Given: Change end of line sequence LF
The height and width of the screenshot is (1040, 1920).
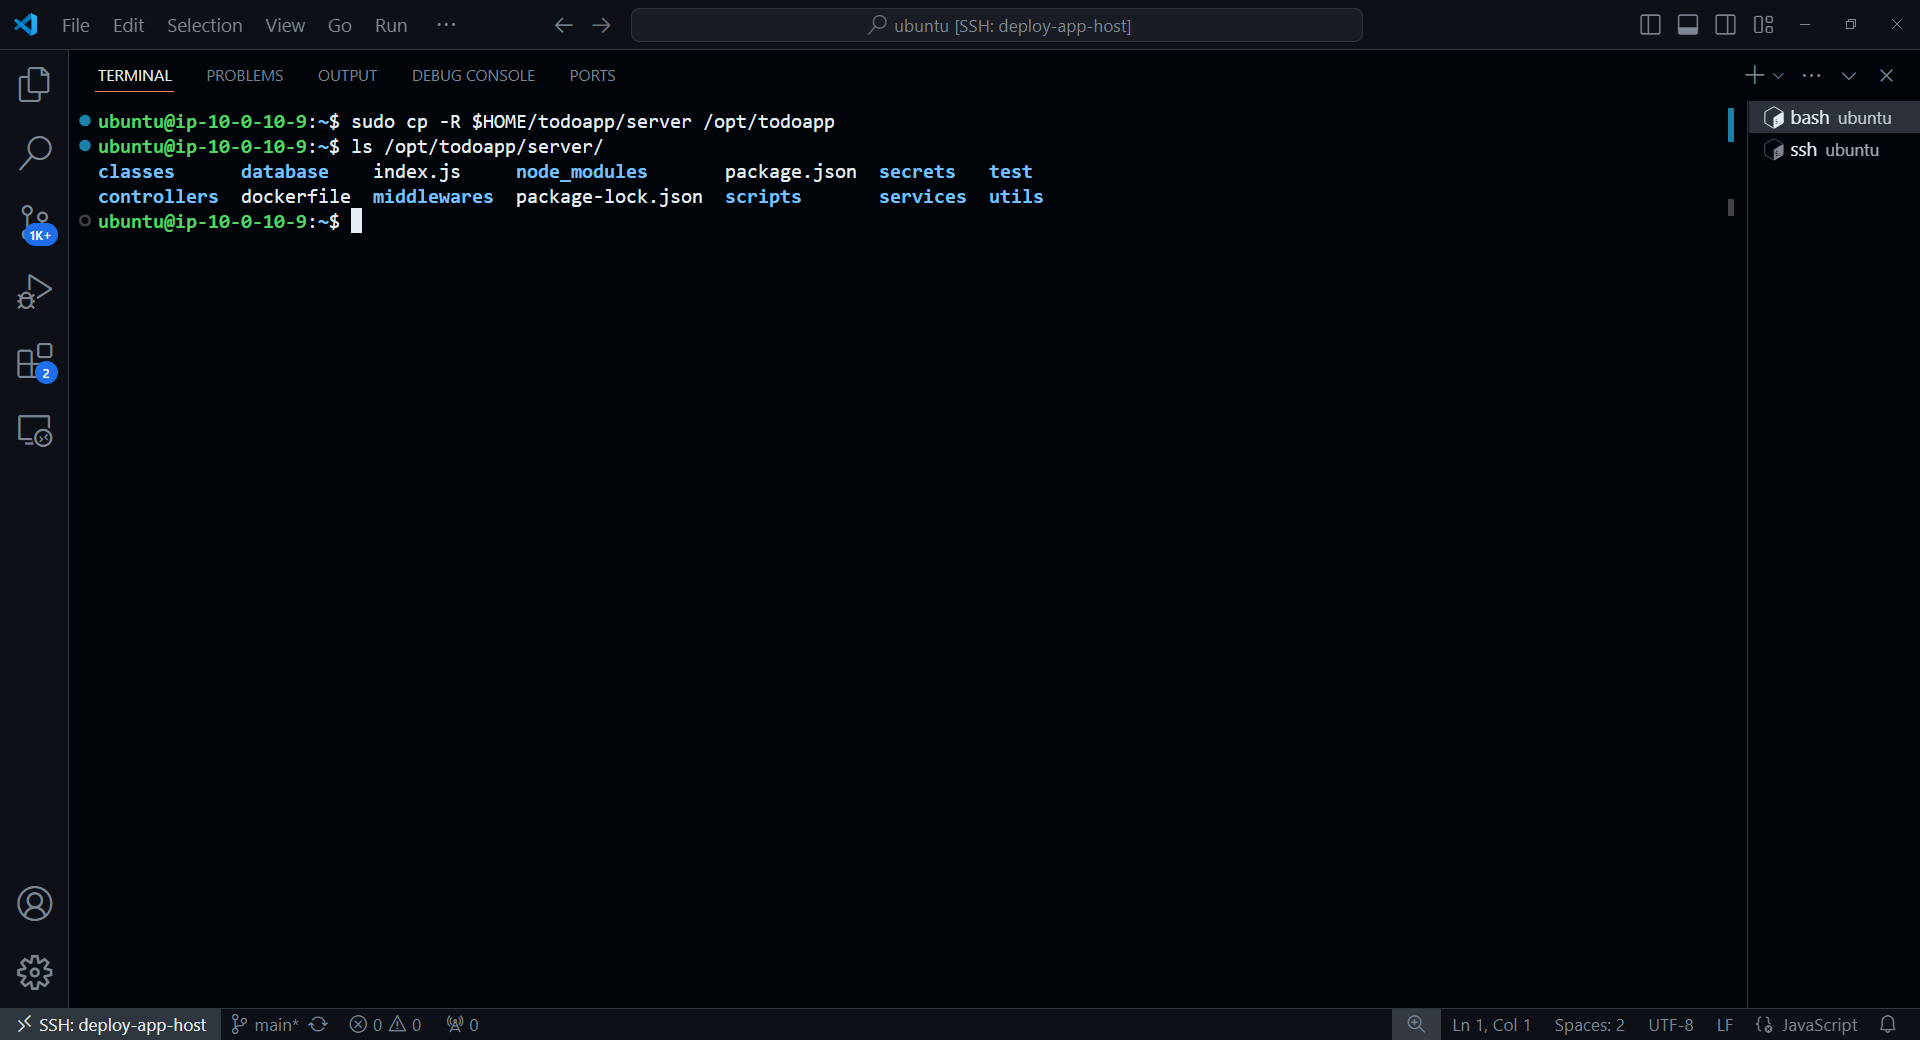Looking at the screenshot, I should (1724, 1025).
